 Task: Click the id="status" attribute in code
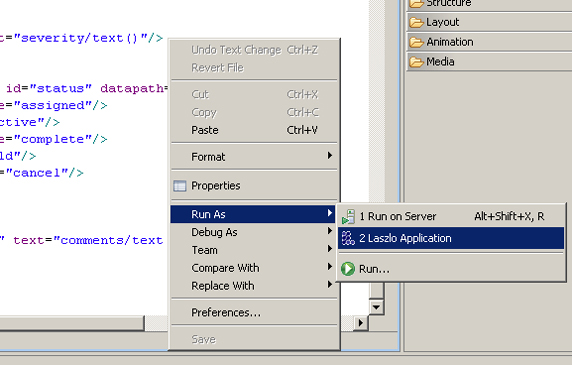click(x=49, y=89)
